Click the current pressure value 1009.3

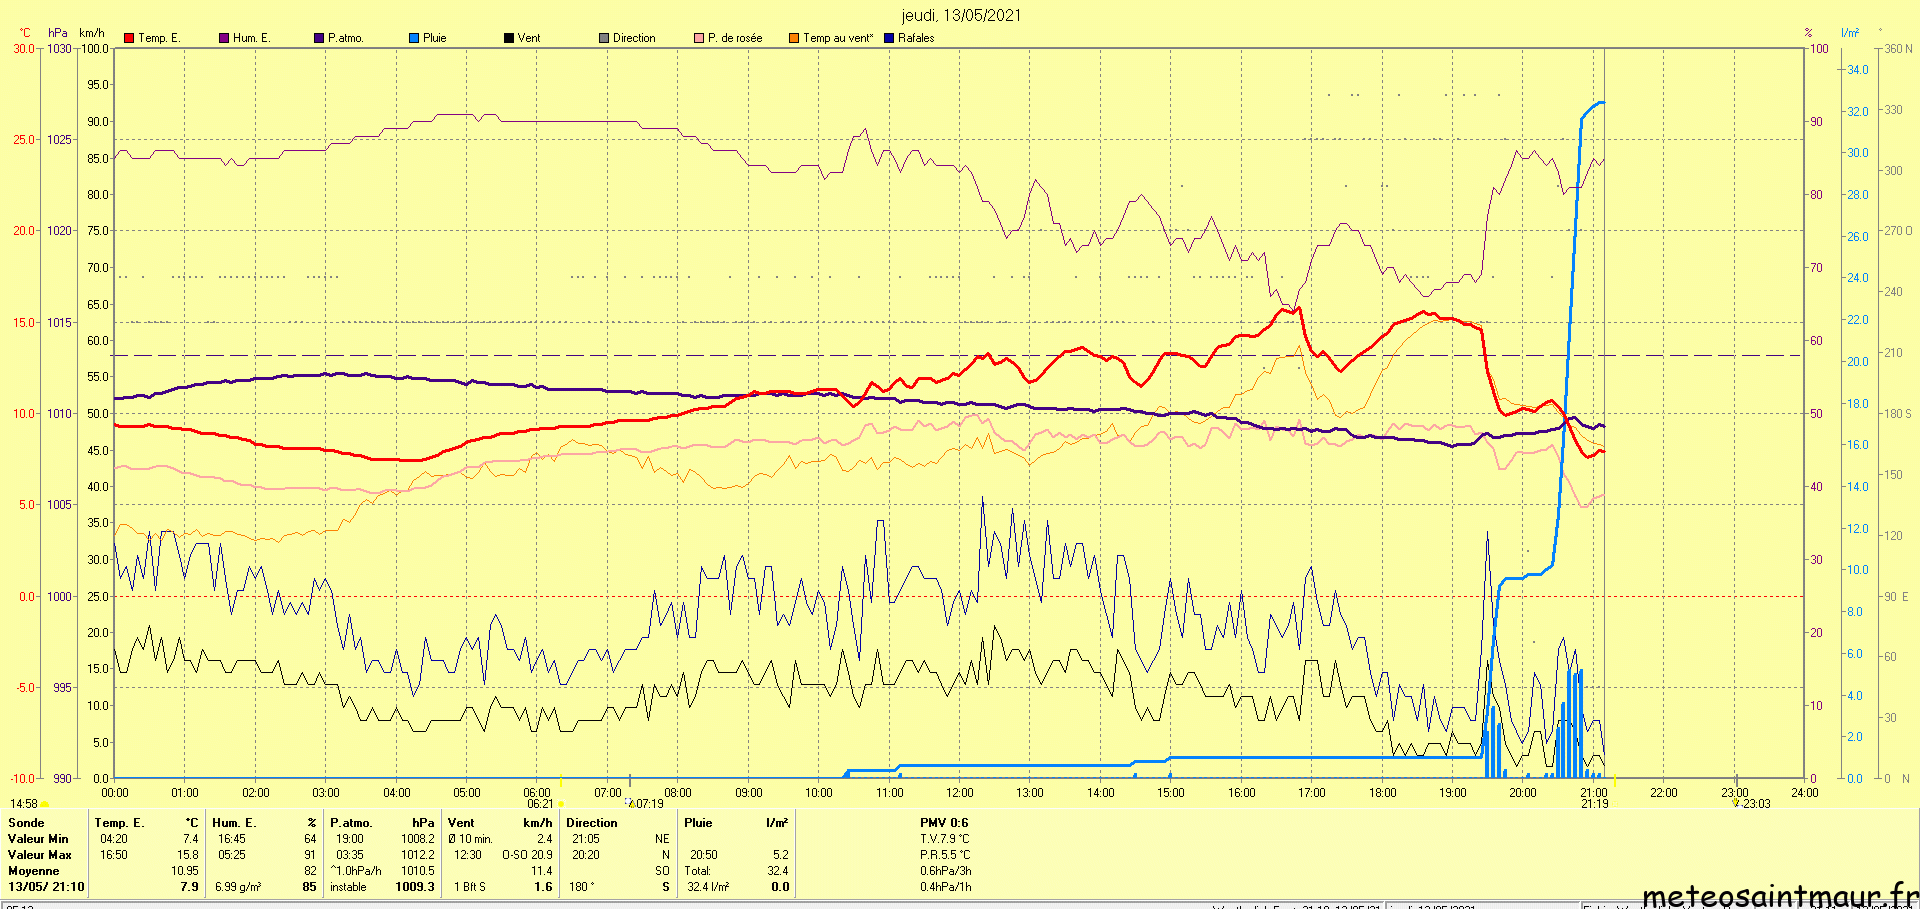[415, 887]
